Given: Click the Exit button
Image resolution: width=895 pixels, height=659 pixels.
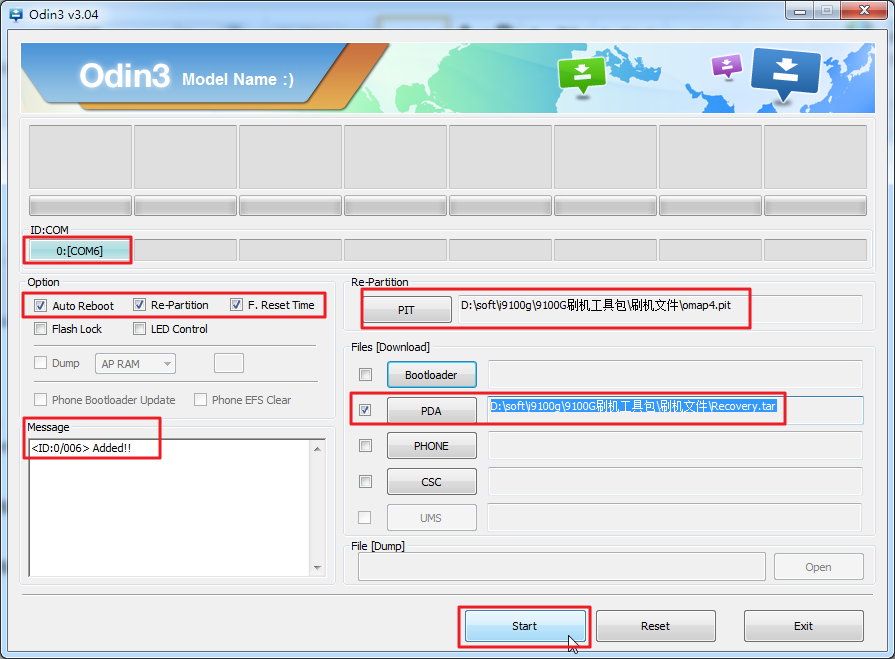Looking at the screenshot, I should [803, 626].
